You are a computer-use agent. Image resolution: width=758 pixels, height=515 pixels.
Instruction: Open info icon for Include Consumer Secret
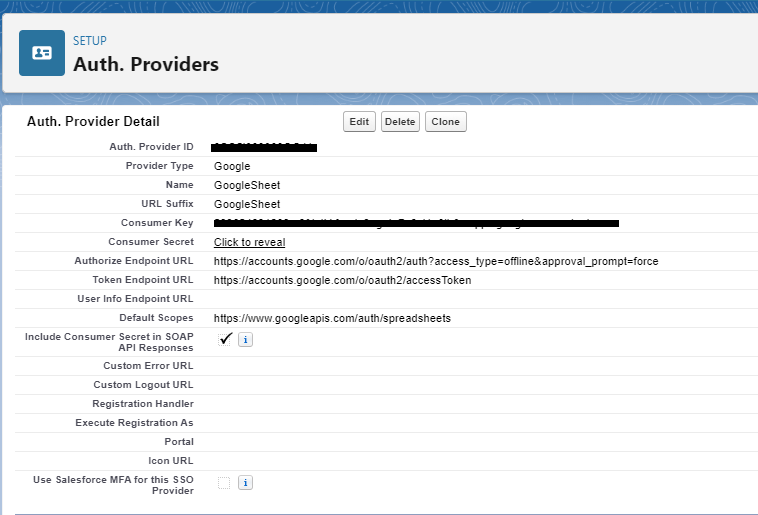coord(246,339)
